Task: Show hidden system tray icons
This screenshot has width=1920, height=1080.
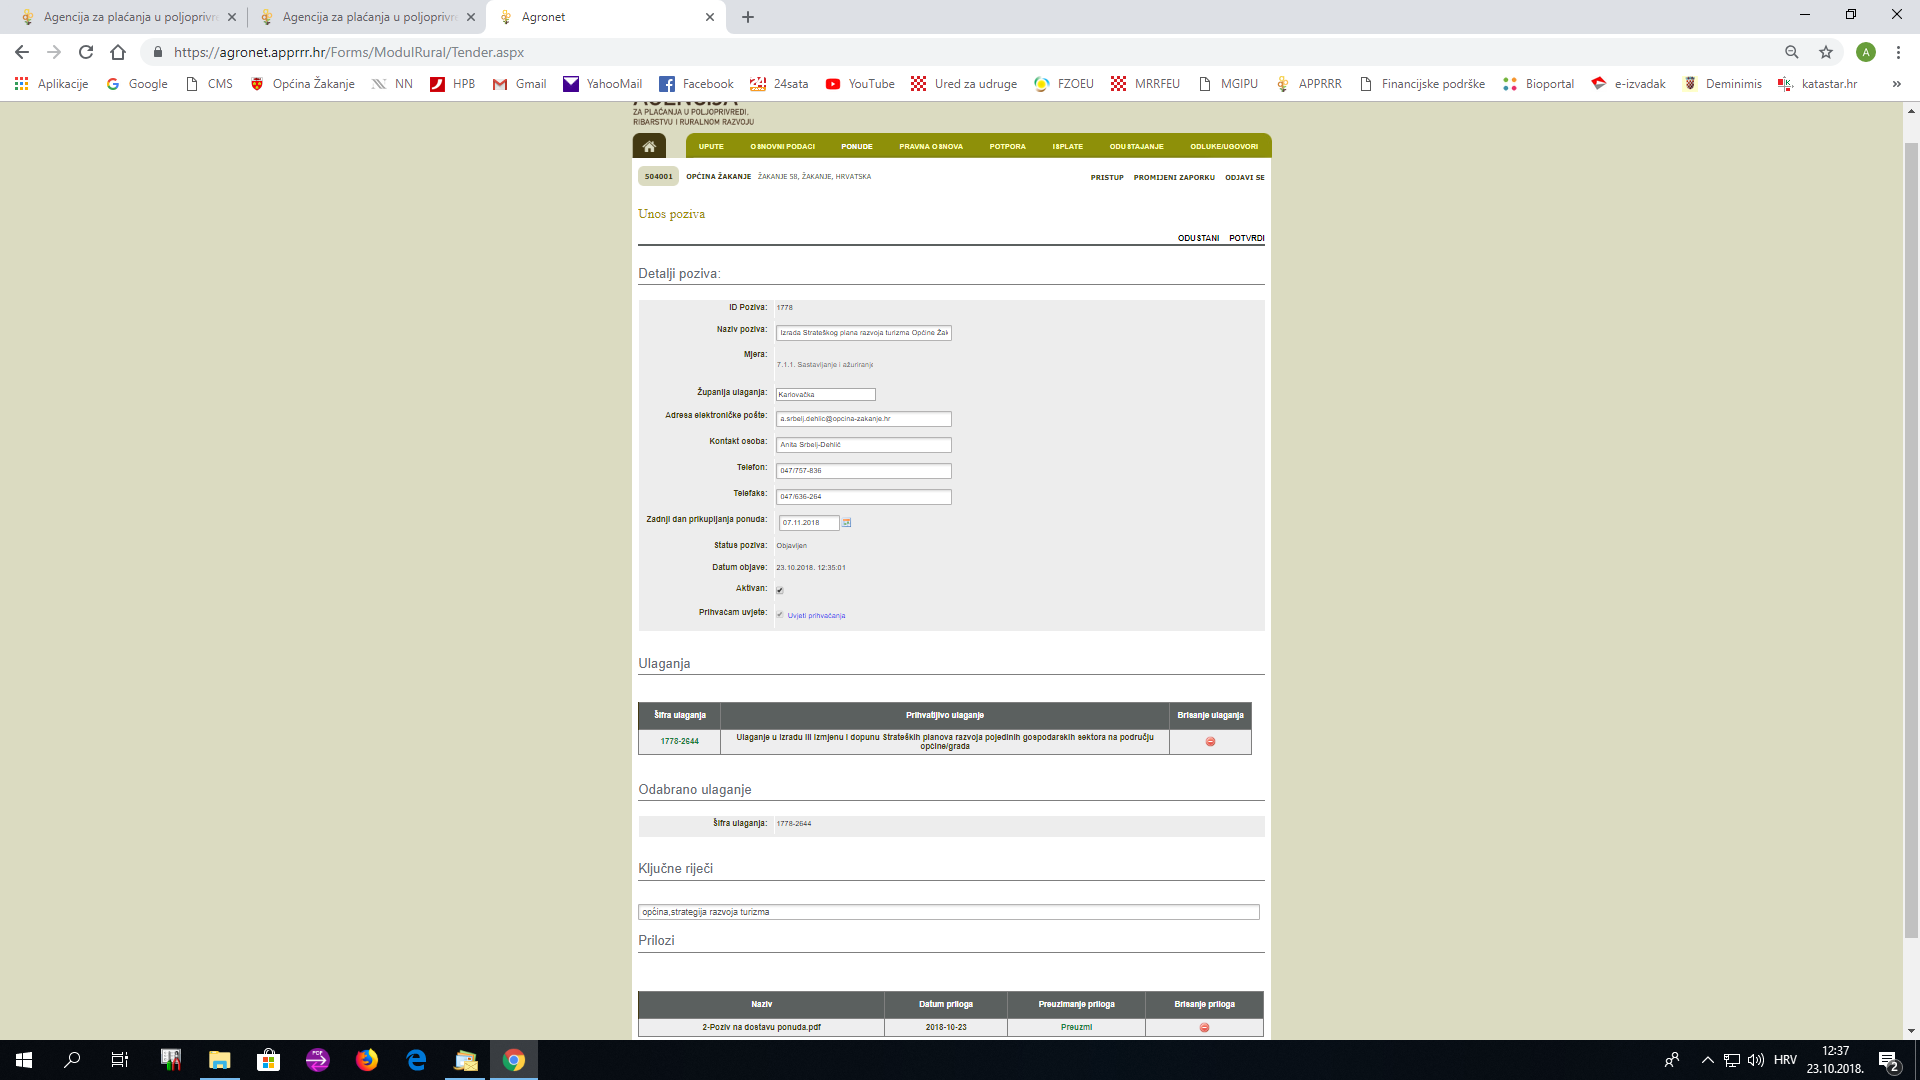Action: coord(1707,1060)
